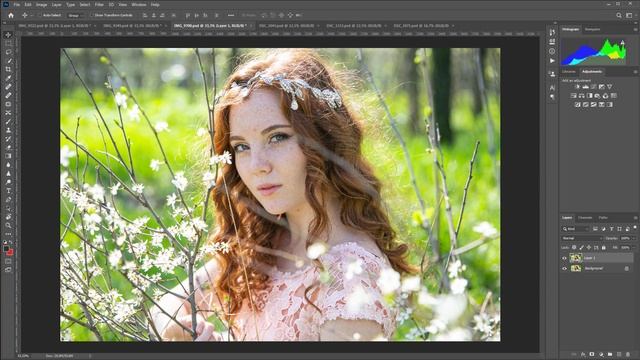640x360 pixels.
Task: Toggle visibility of Background layer
Action: tap(564, 269)
